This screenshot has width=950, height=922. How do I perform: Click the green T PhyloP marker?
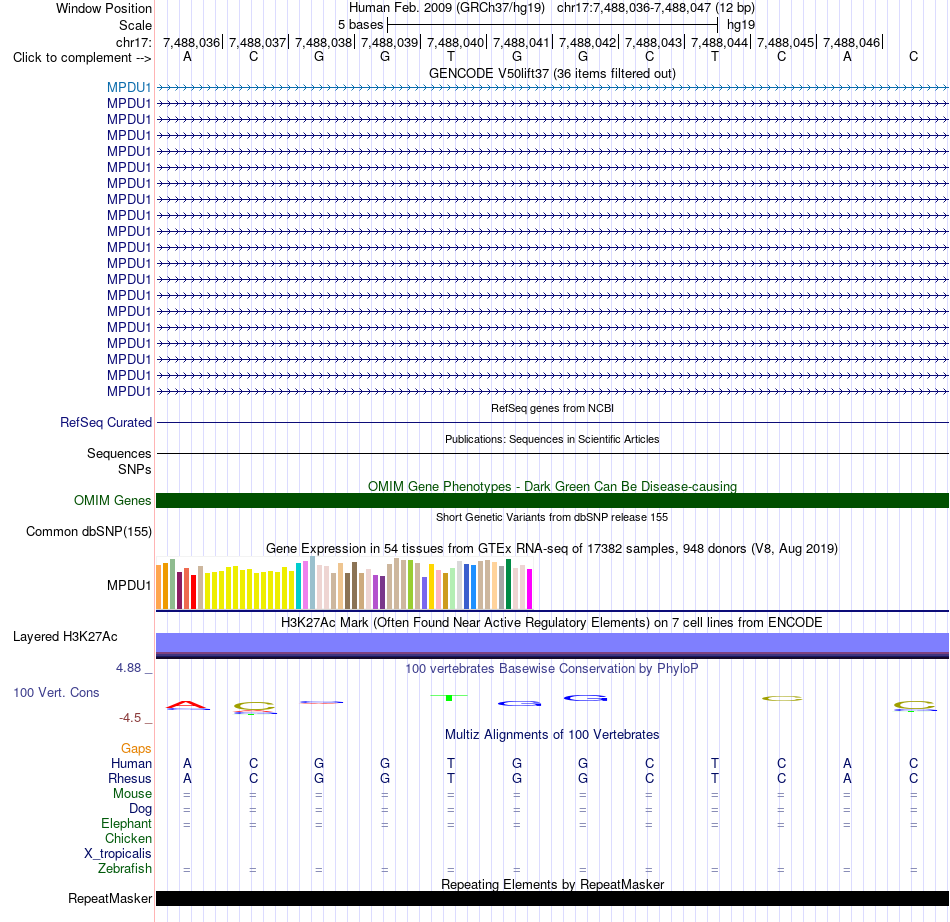[449, 698]
